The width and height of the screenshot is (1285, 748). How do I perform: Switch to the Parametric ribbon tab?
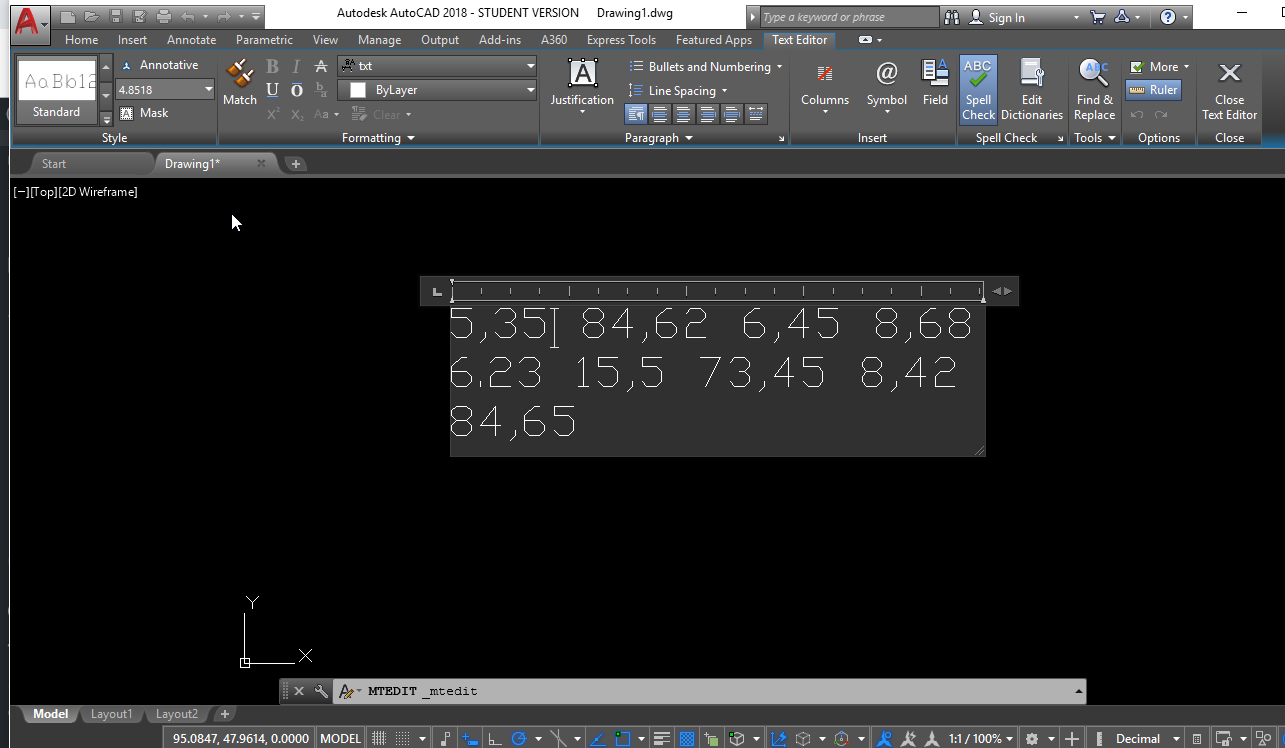click(263, 40)
